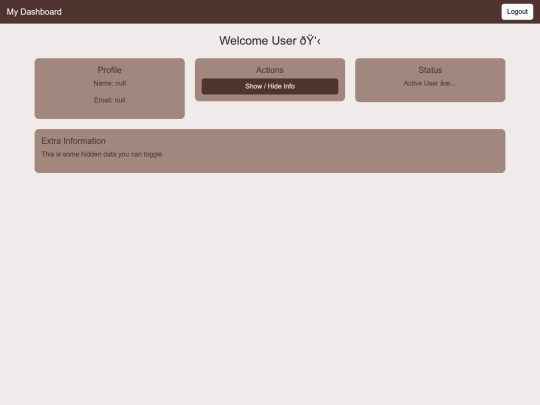The image size is (540, 405).
Task: Click the Active User status text
Action: tap(430, 83)
